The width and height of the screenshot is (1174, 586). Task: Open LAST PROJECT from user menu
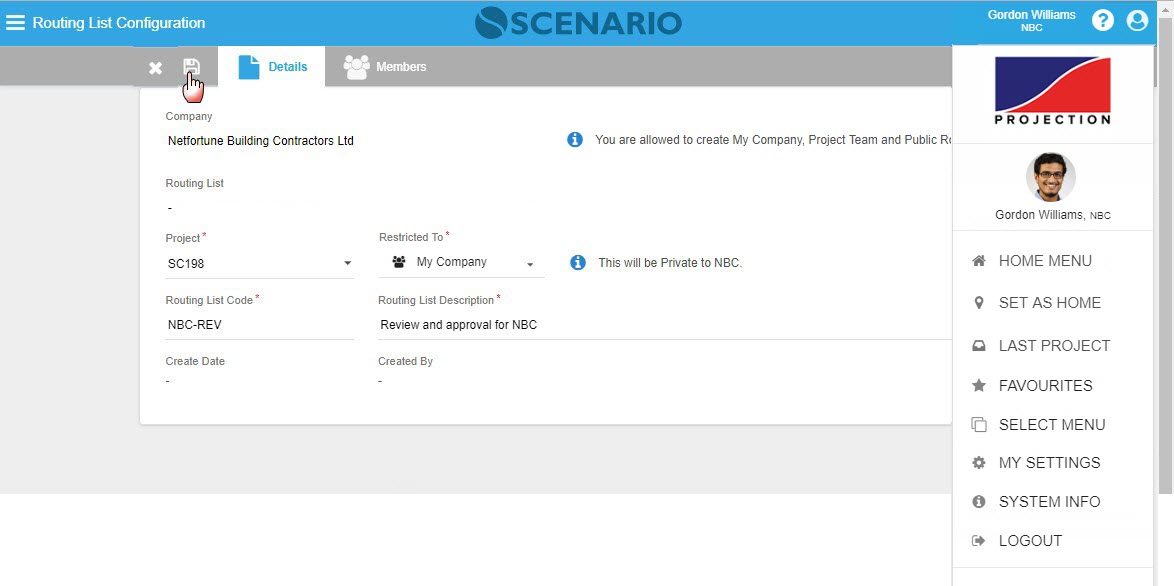[x=1054, y=346]
